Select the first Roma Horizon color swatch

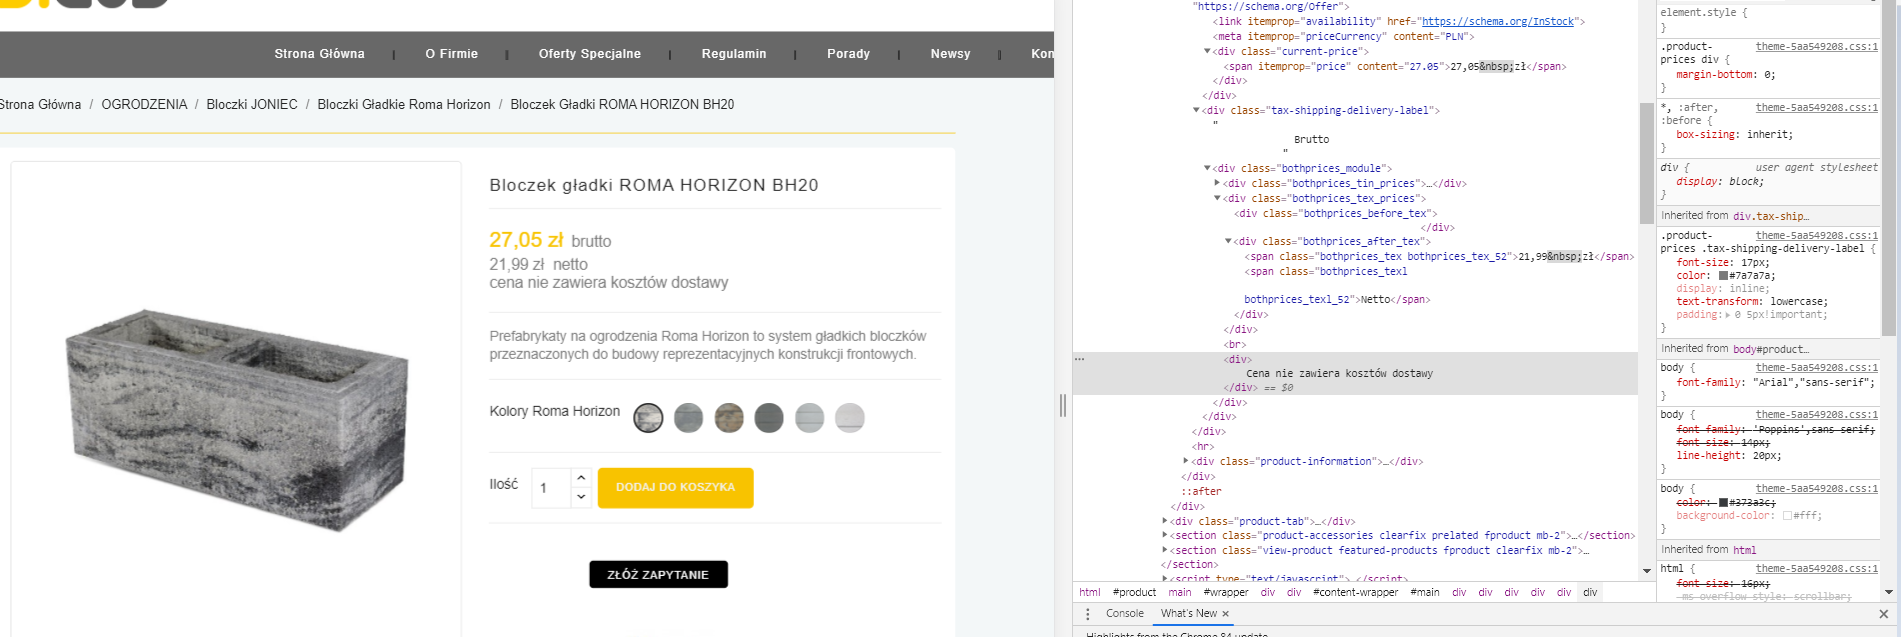click(648, 418)
